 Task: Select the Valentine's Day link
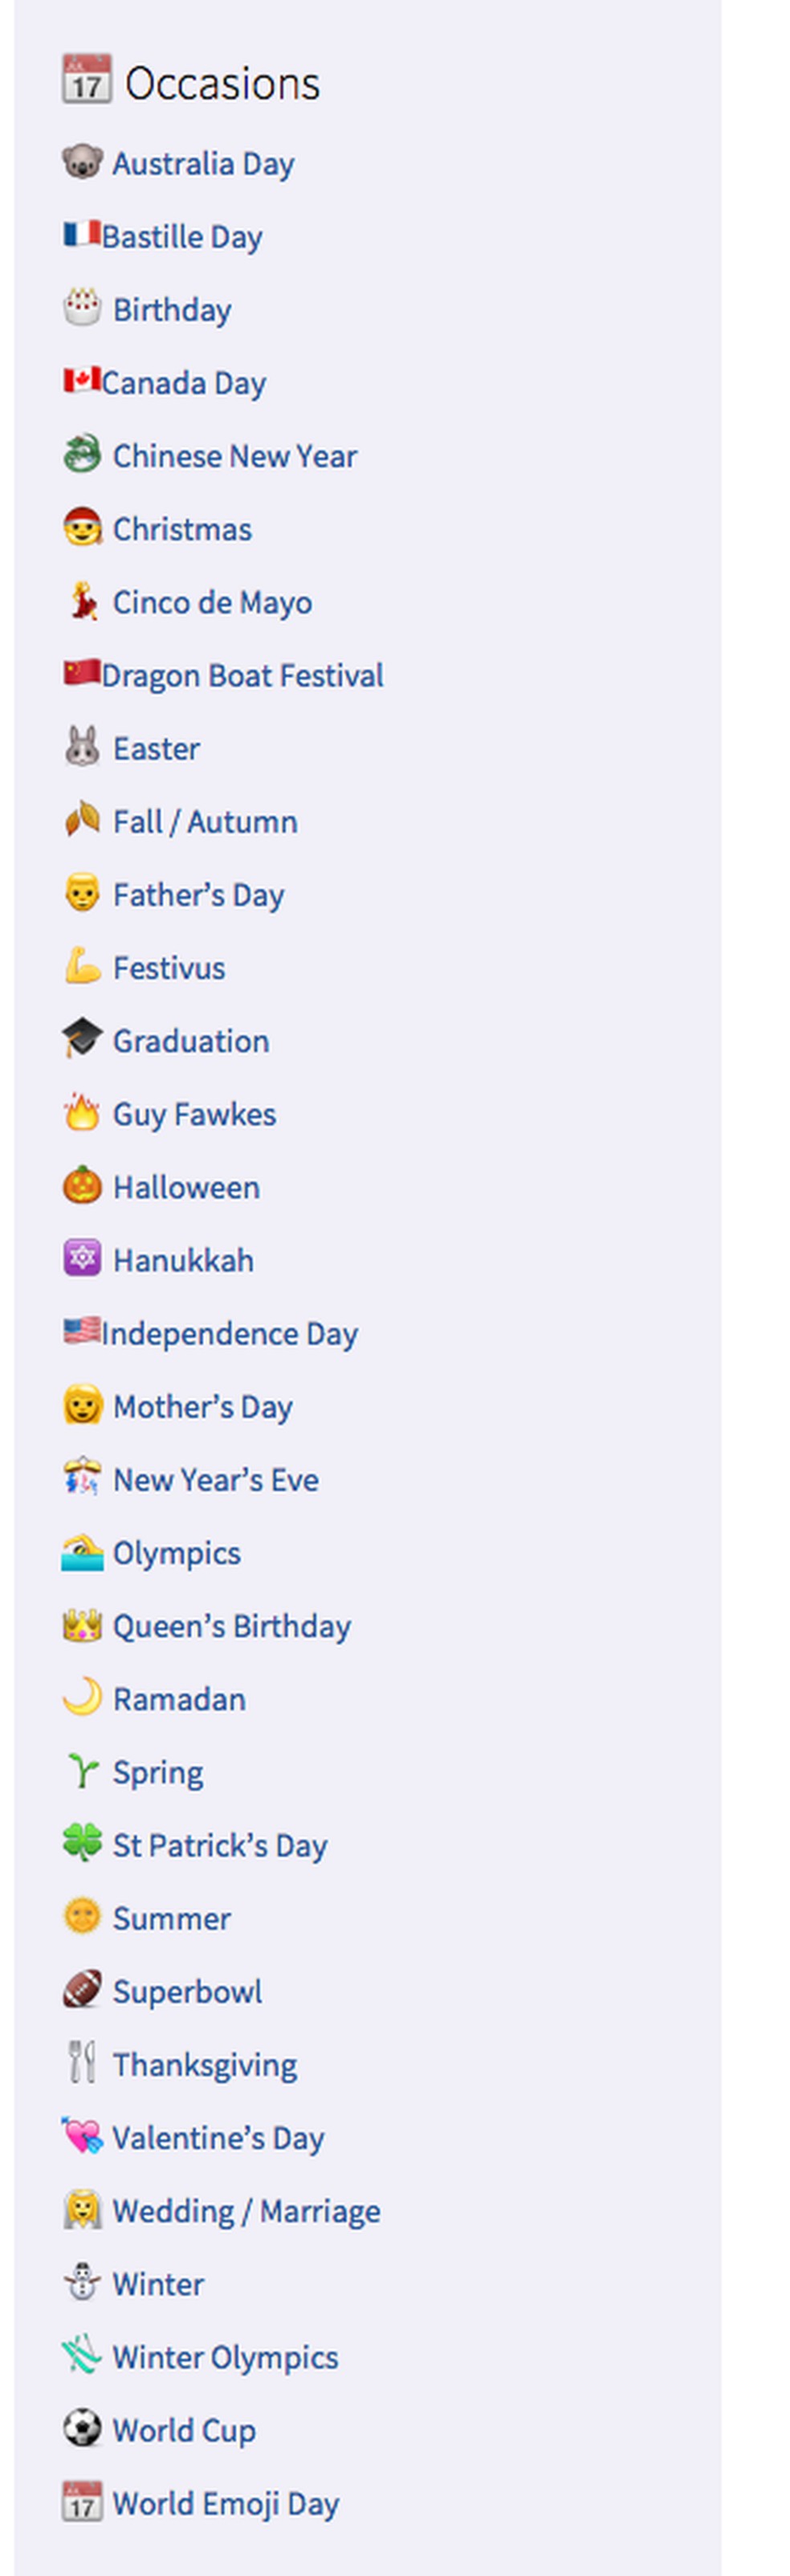218,2137
